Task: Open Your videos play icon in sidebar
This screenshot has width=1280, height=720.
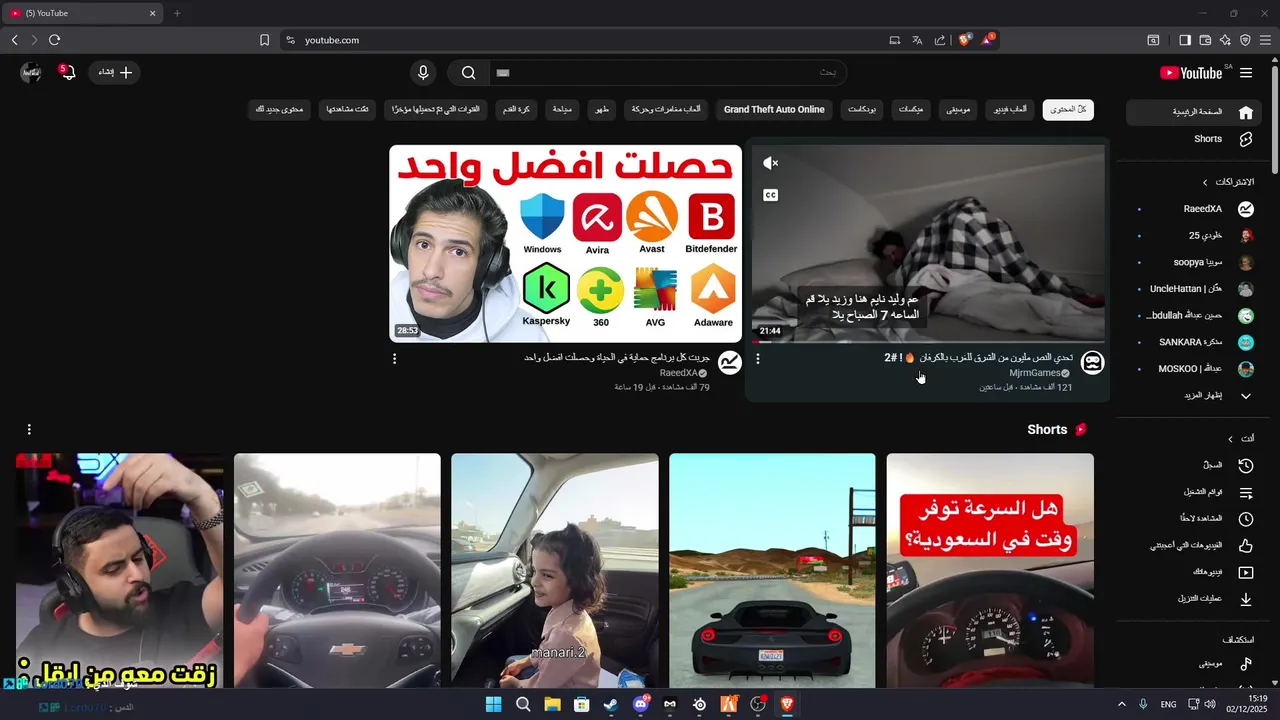Action: coord(1246,572)
